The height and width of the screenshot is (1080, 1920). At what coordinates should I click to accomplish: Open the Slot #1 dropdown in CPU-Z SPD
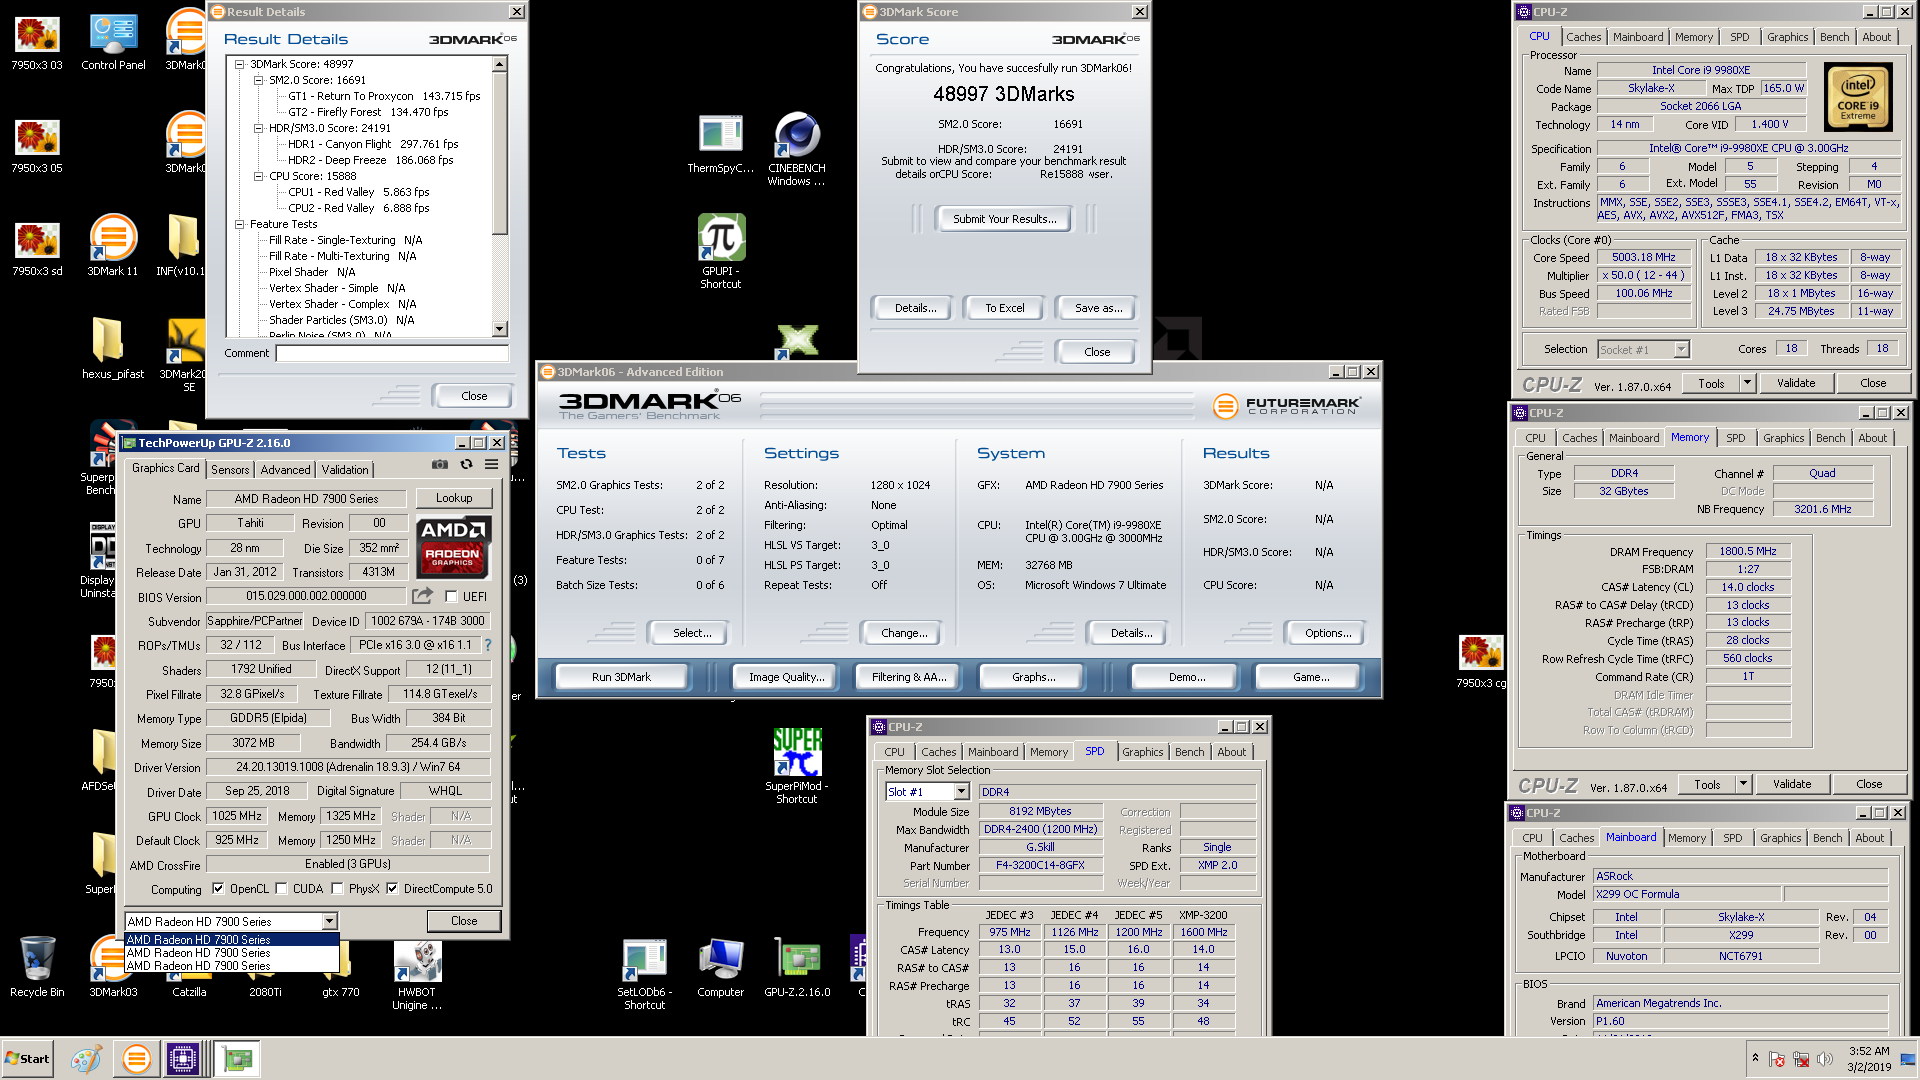tap(962, 792)
